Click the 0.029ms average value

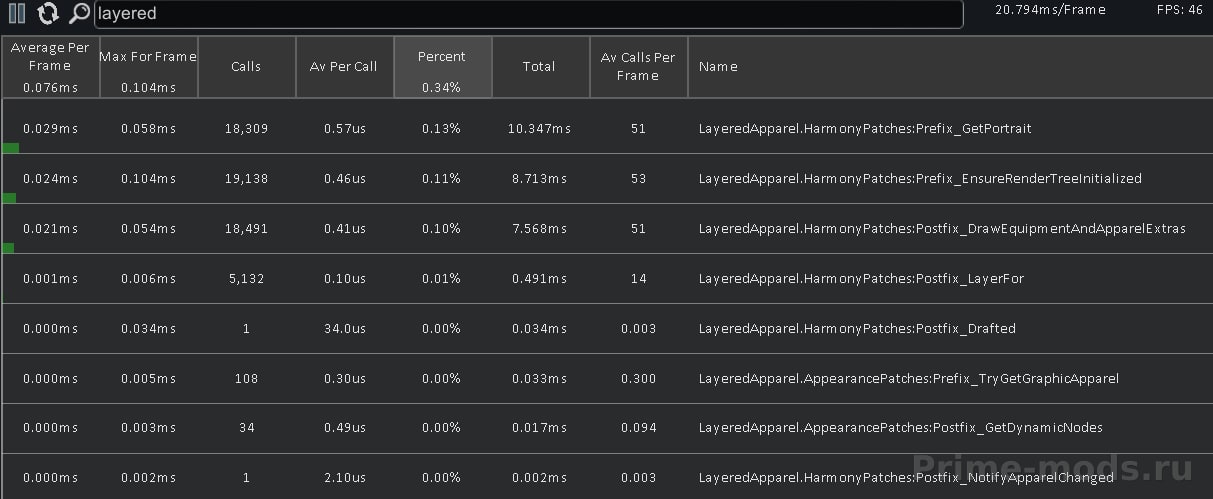(x=50, y=129)
